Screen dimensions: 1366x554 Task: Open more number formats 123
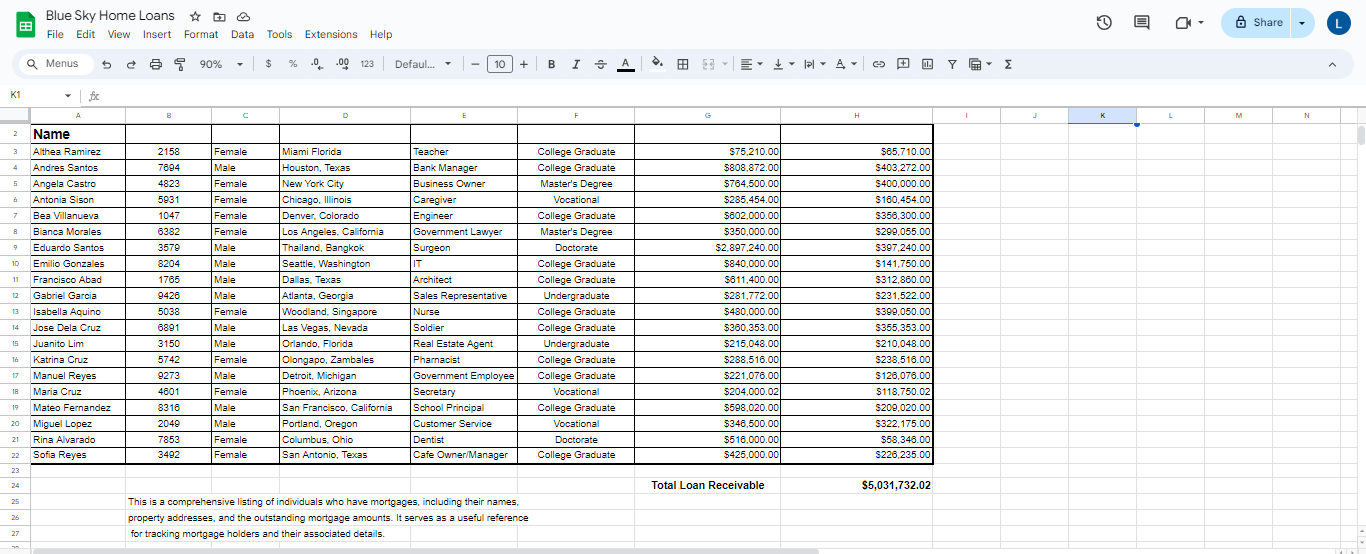(x=367, y=64)
